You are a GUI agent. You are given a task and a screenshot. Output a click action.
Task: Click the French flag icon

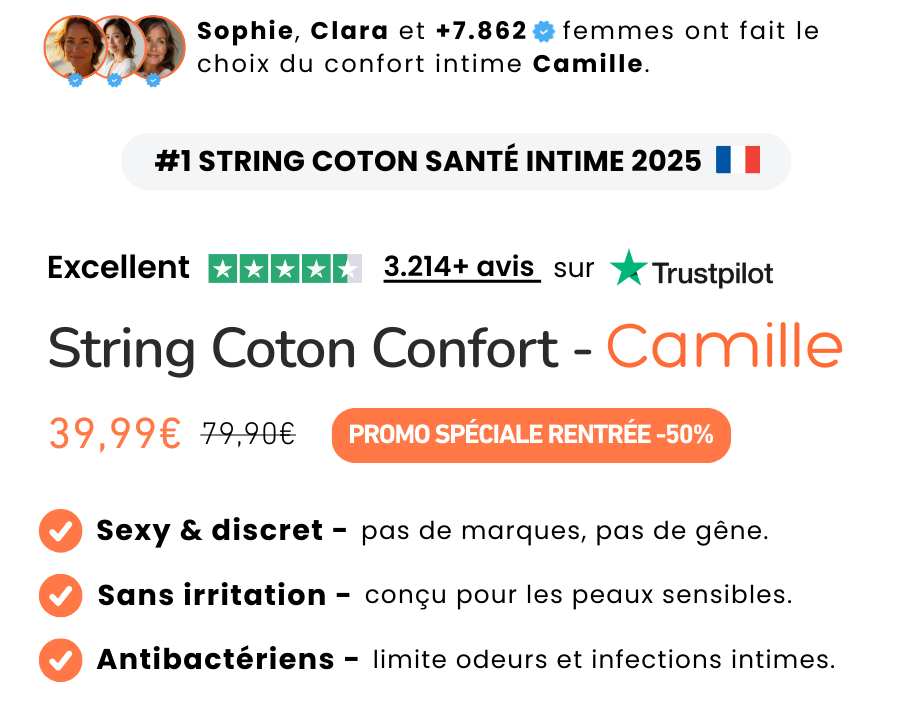click(738, 161)
